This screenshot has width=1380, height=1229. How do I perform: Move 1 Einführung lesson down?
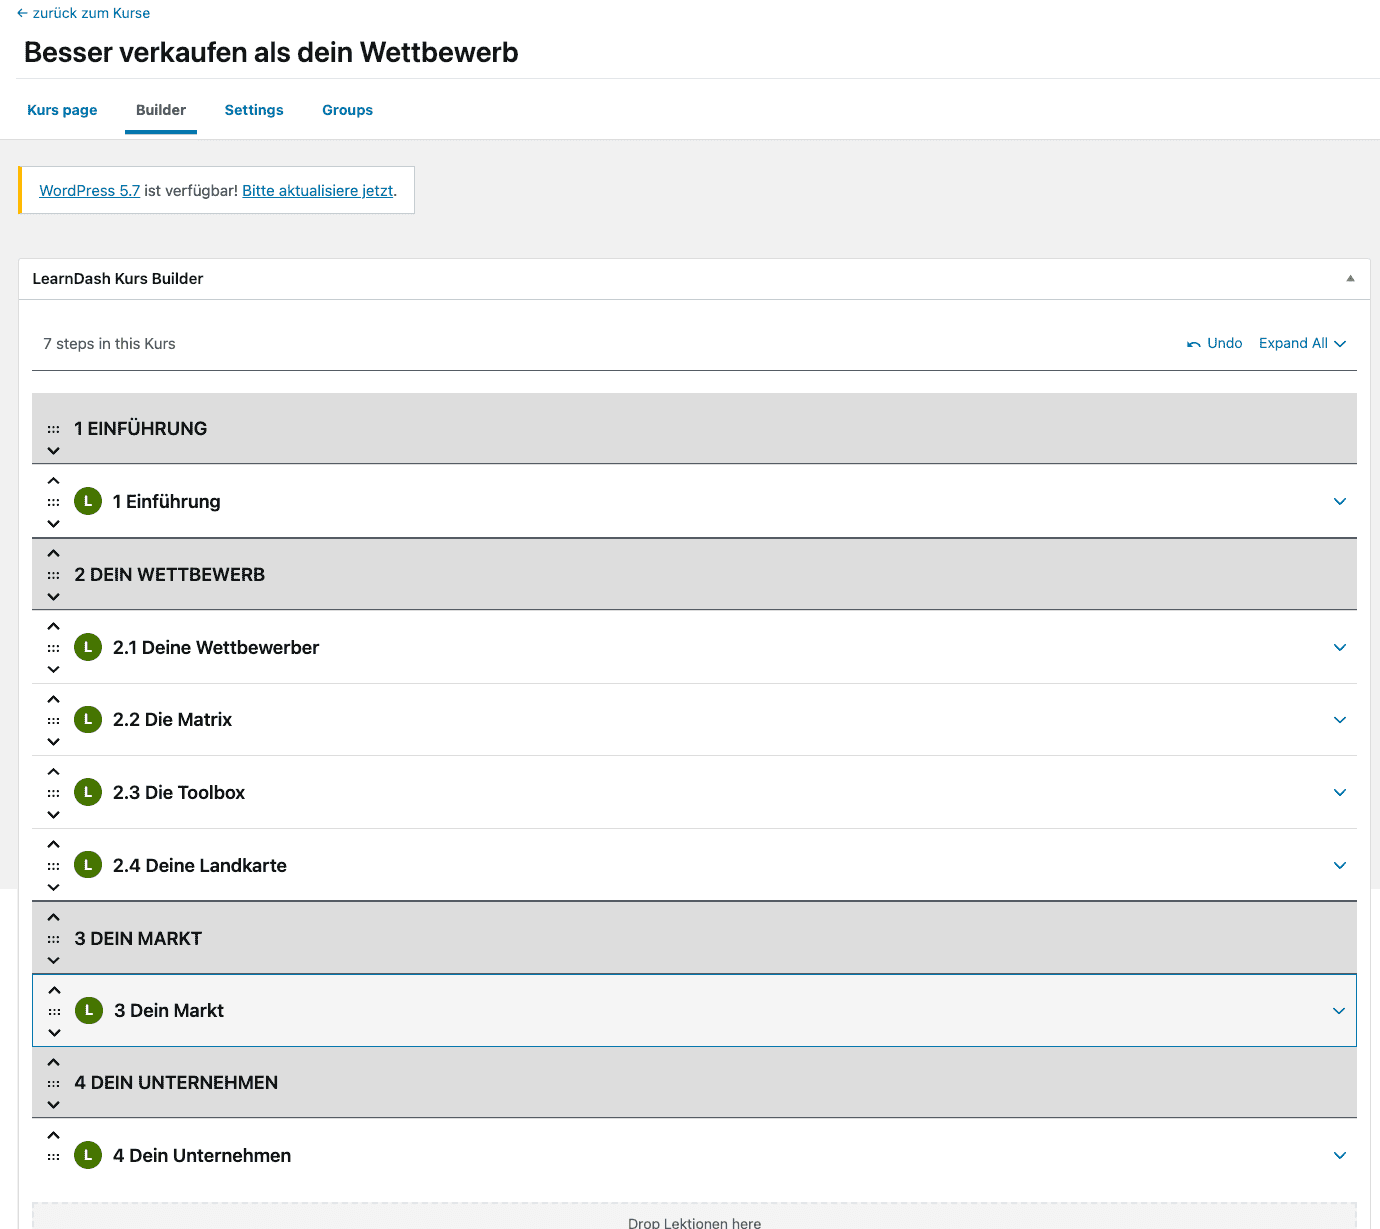point(54,523)
